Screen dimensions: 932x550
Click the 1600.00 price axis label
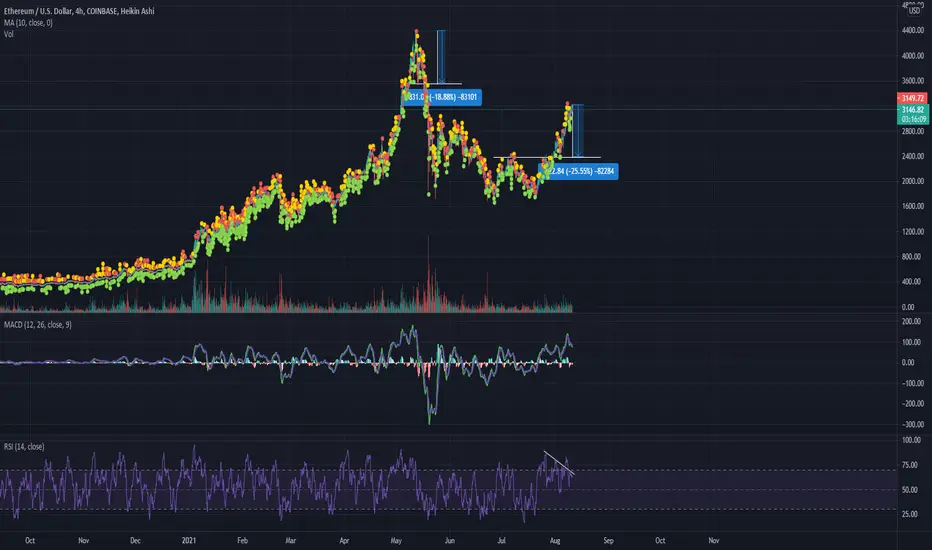pyautogui.click(x=912, y=206)
